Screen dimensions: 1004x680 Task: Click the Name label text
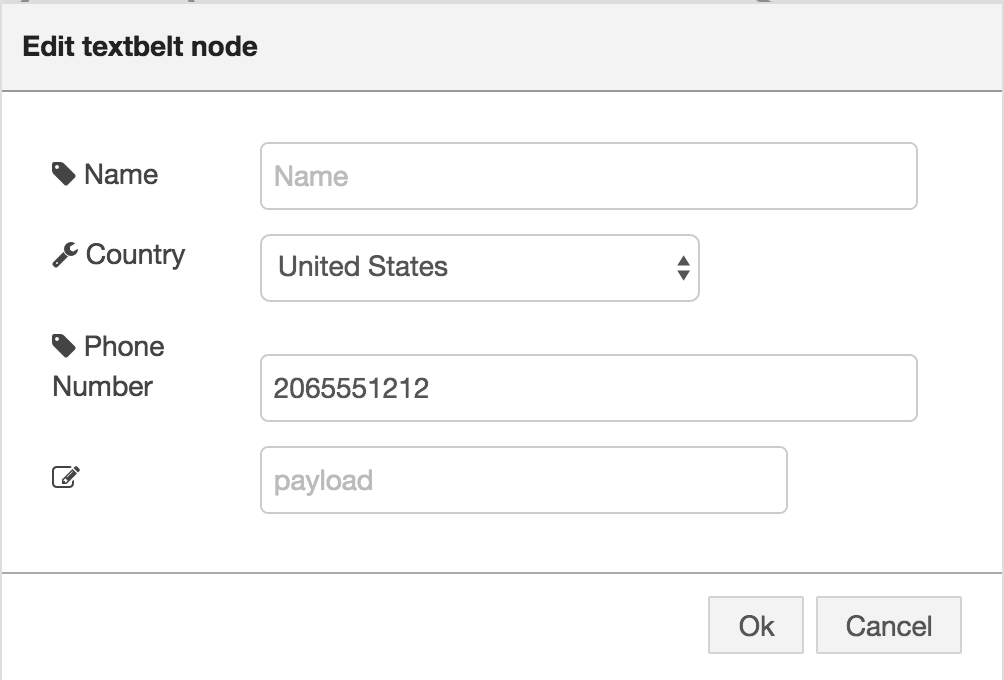coord(121,174)
